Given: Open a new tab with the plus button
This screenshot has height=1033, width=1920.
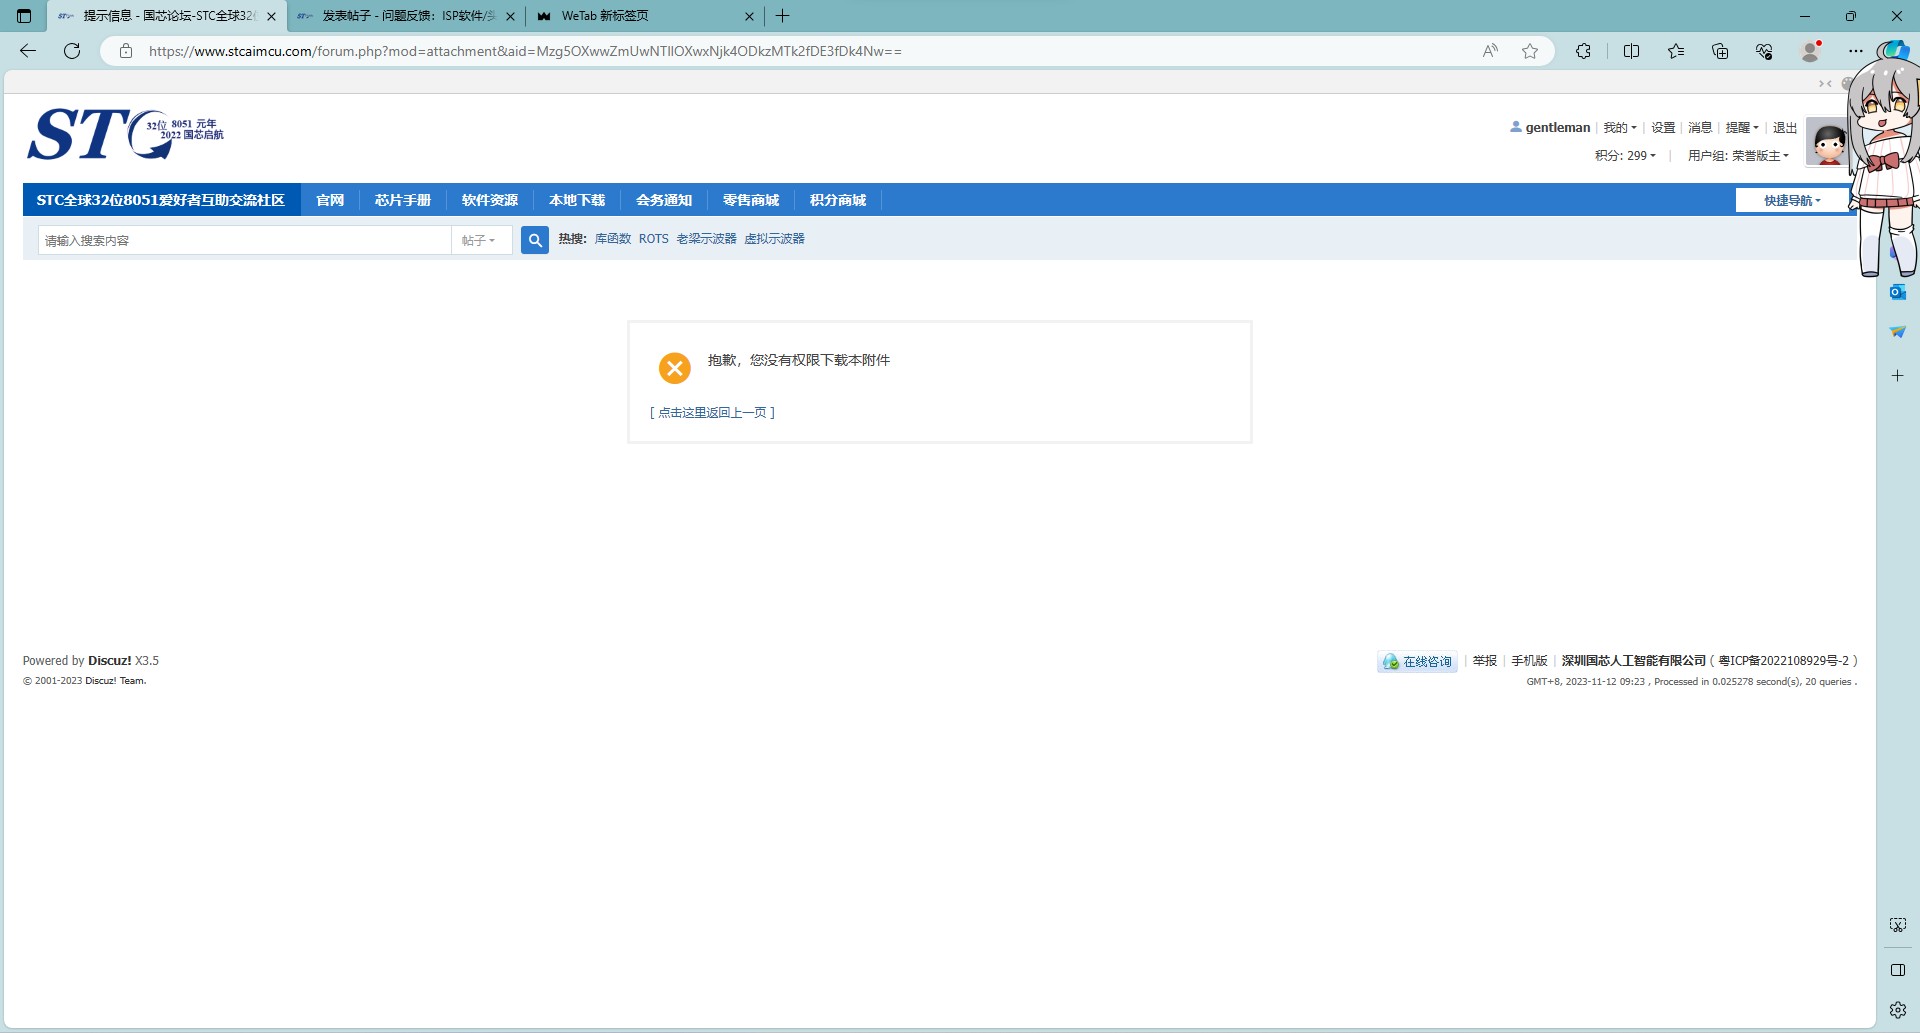Looking at the screenshot, I should tap(783, 16).
